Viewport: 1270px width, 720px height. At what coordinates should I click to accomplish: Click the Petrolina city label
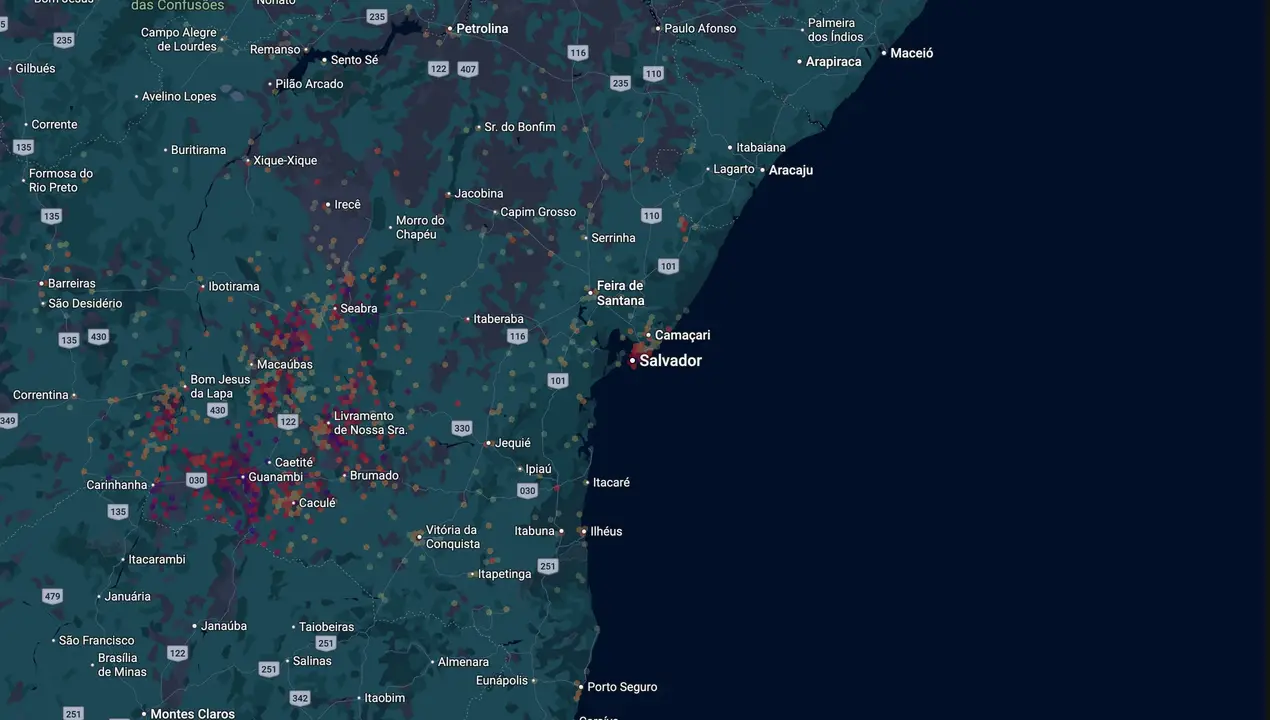pyautogui.click(x=482, y=29)
